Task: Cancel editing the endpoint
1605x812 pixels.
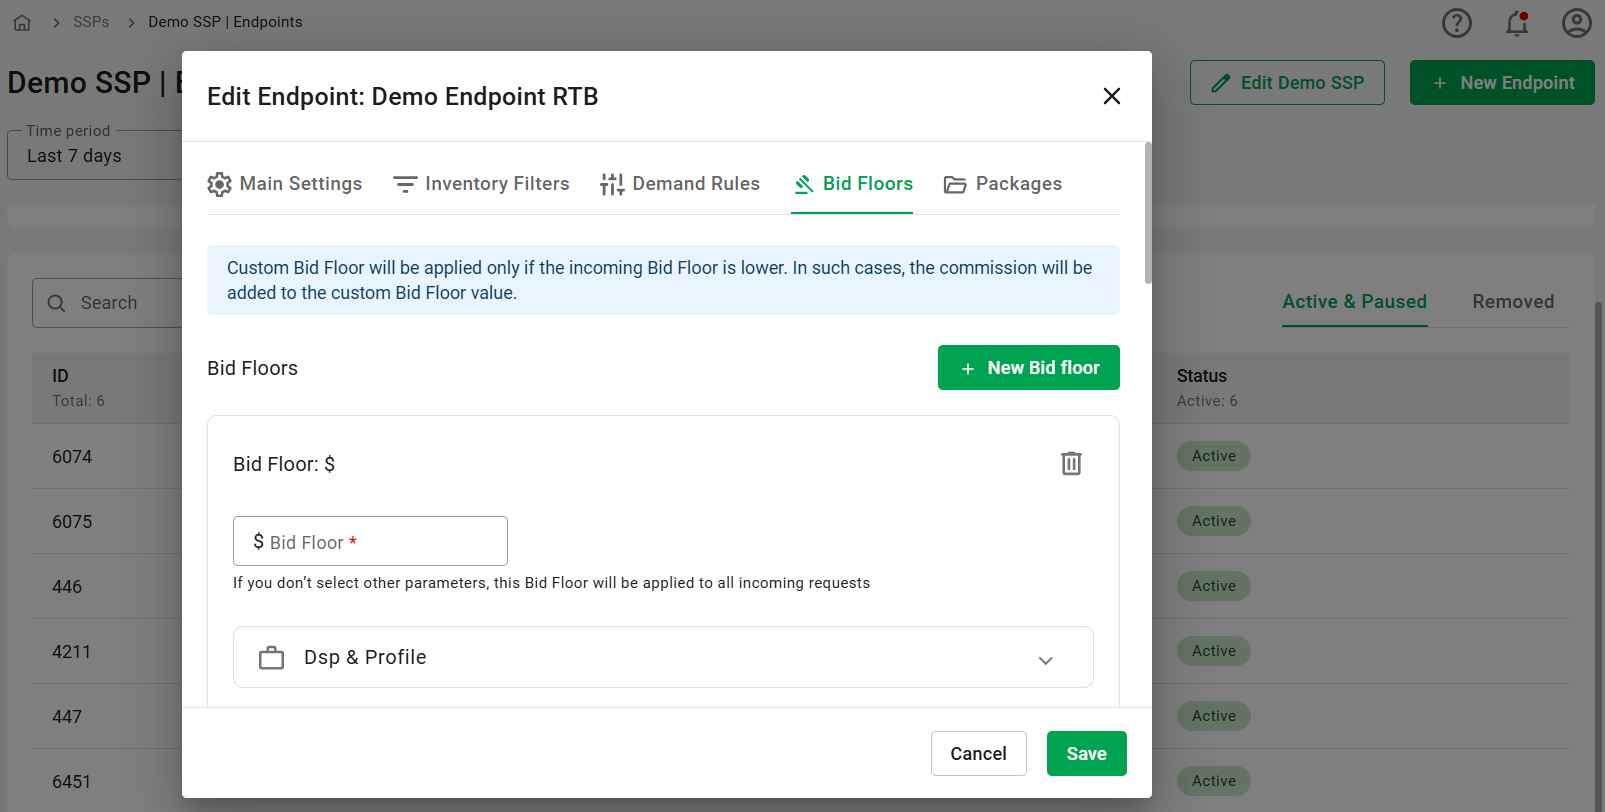Action: coord(978,753)
